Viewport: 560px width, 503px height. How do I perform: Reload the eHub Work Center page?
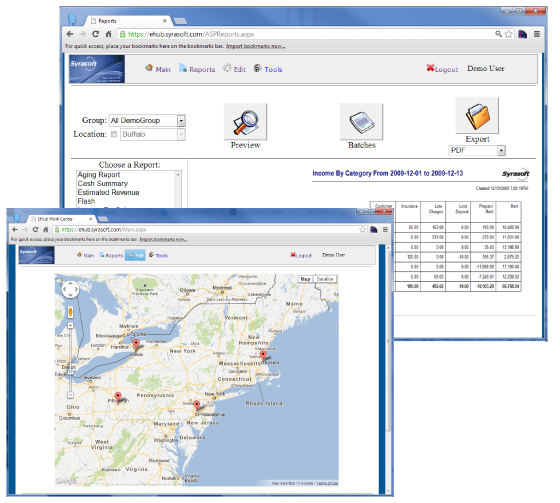pyautogui.click(x=35, y=229)
